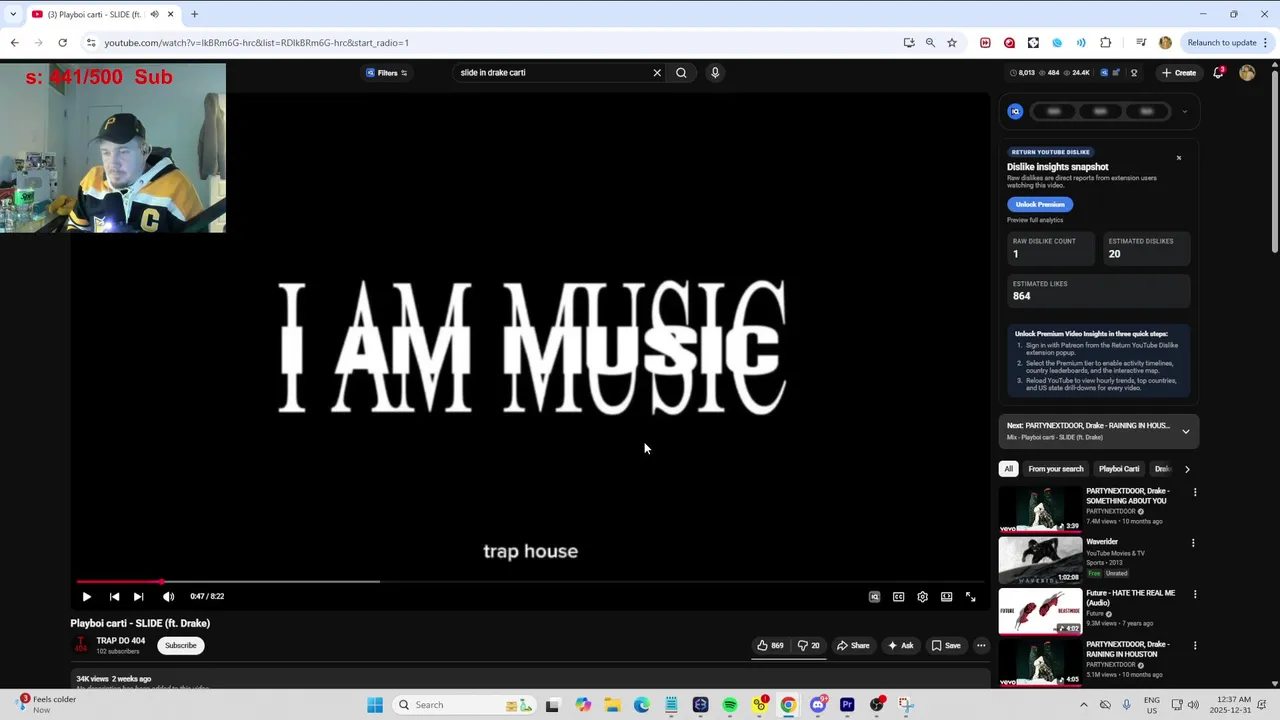Clear the YouTube search box text
This screenshot has width=1280, height=720.
tap(657, 73)
